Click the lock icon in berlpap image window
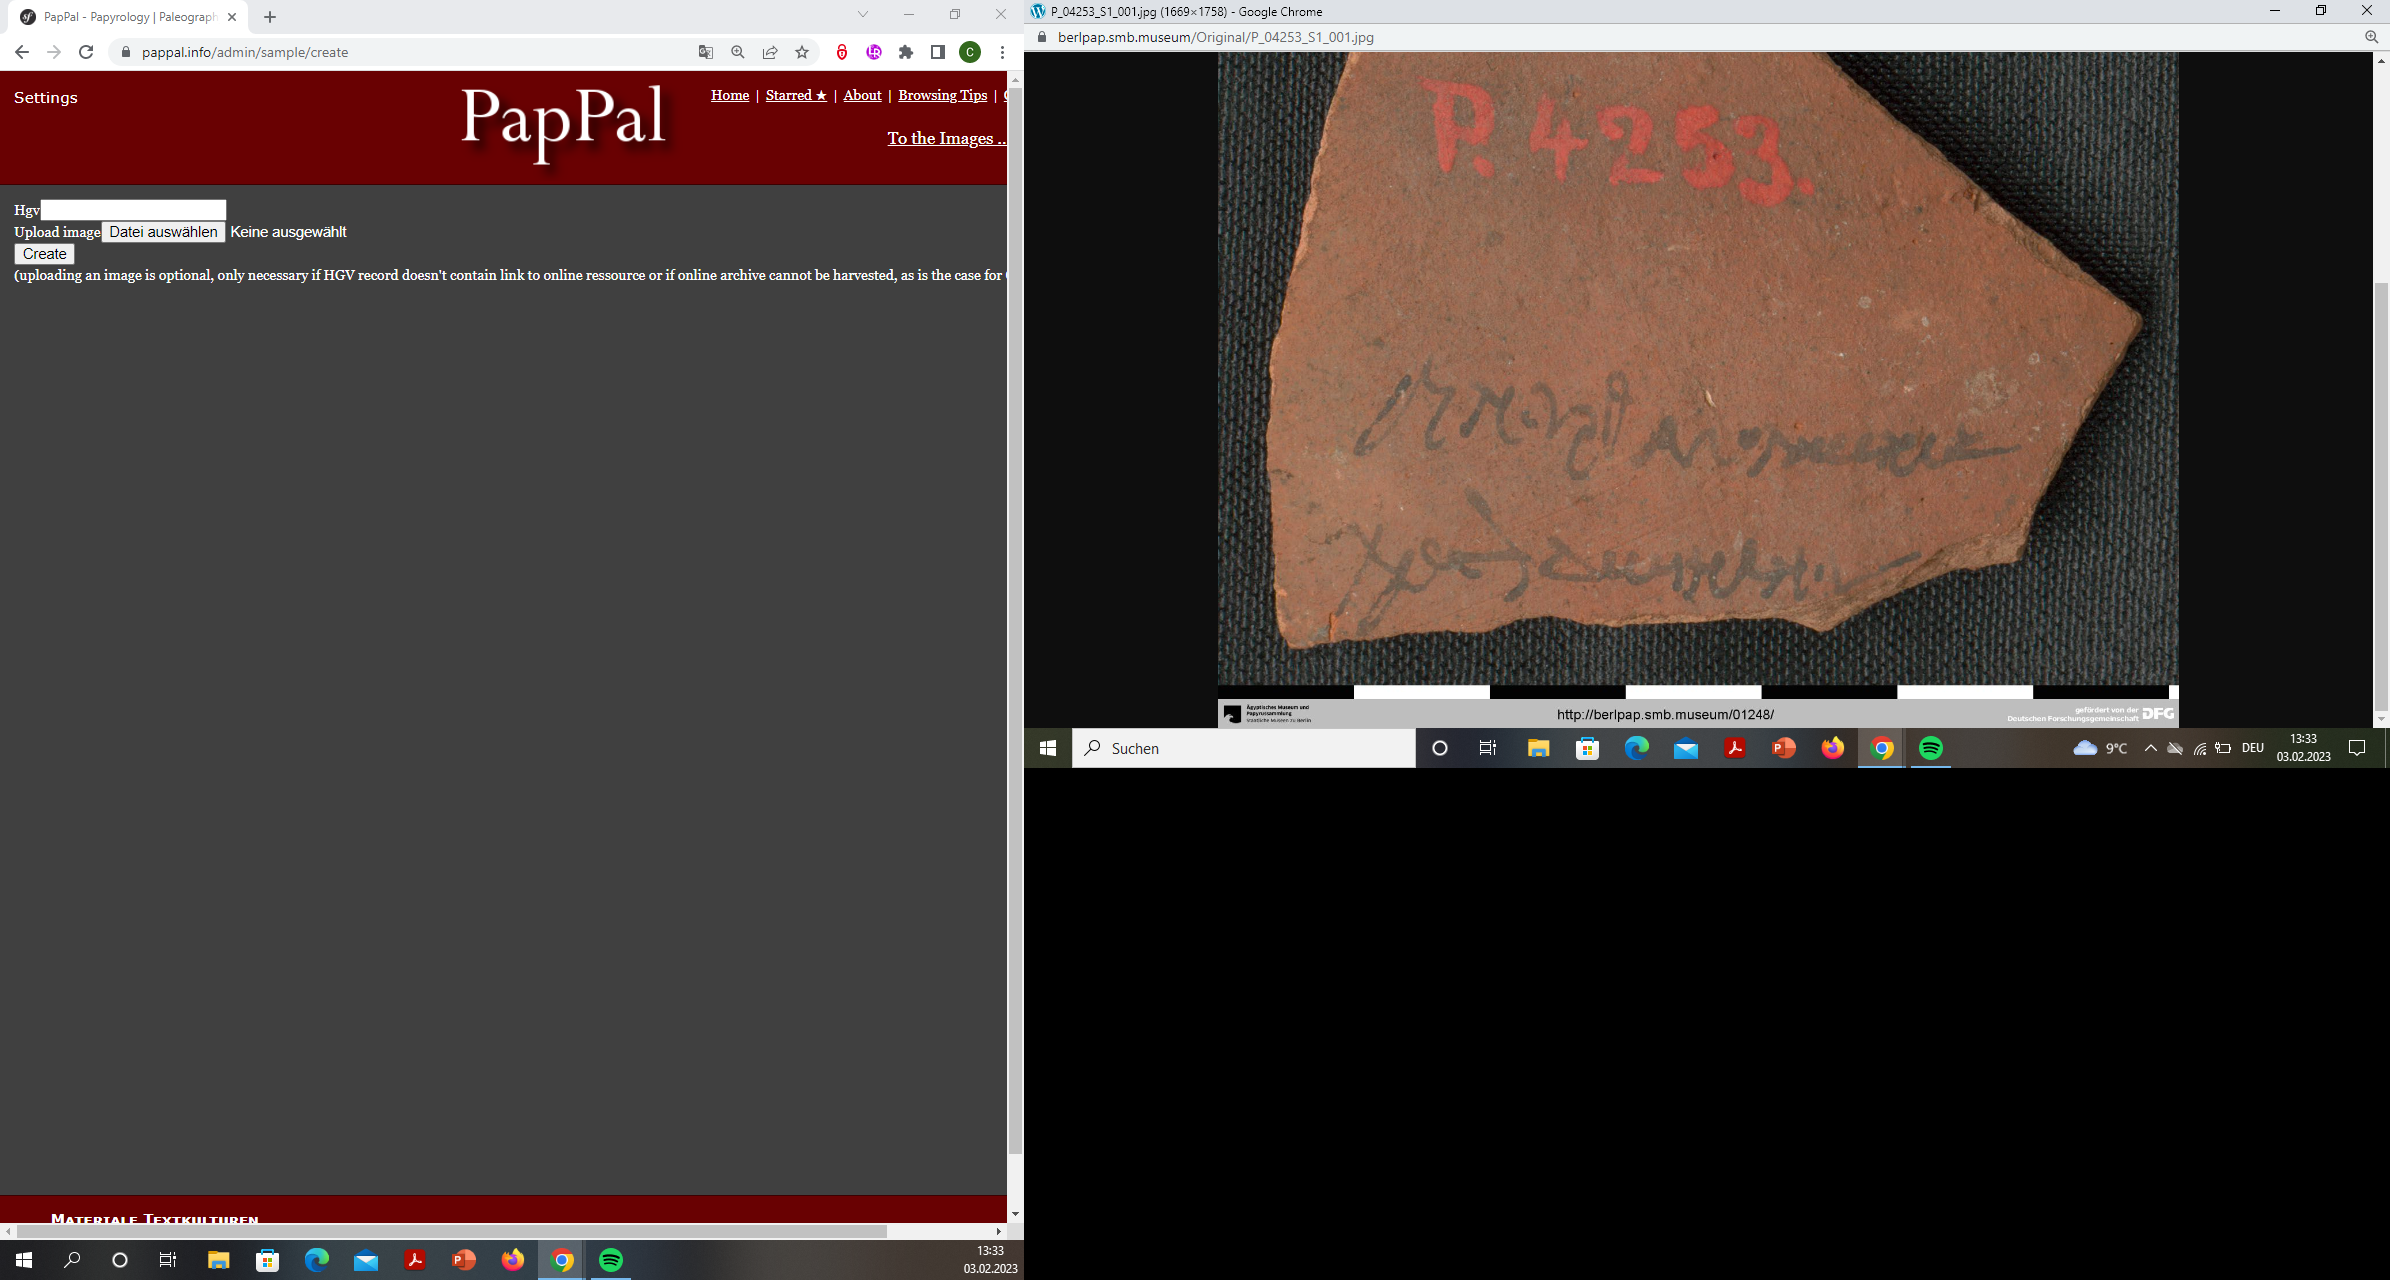The image size is (2390, 1280). coord(1042,37)
